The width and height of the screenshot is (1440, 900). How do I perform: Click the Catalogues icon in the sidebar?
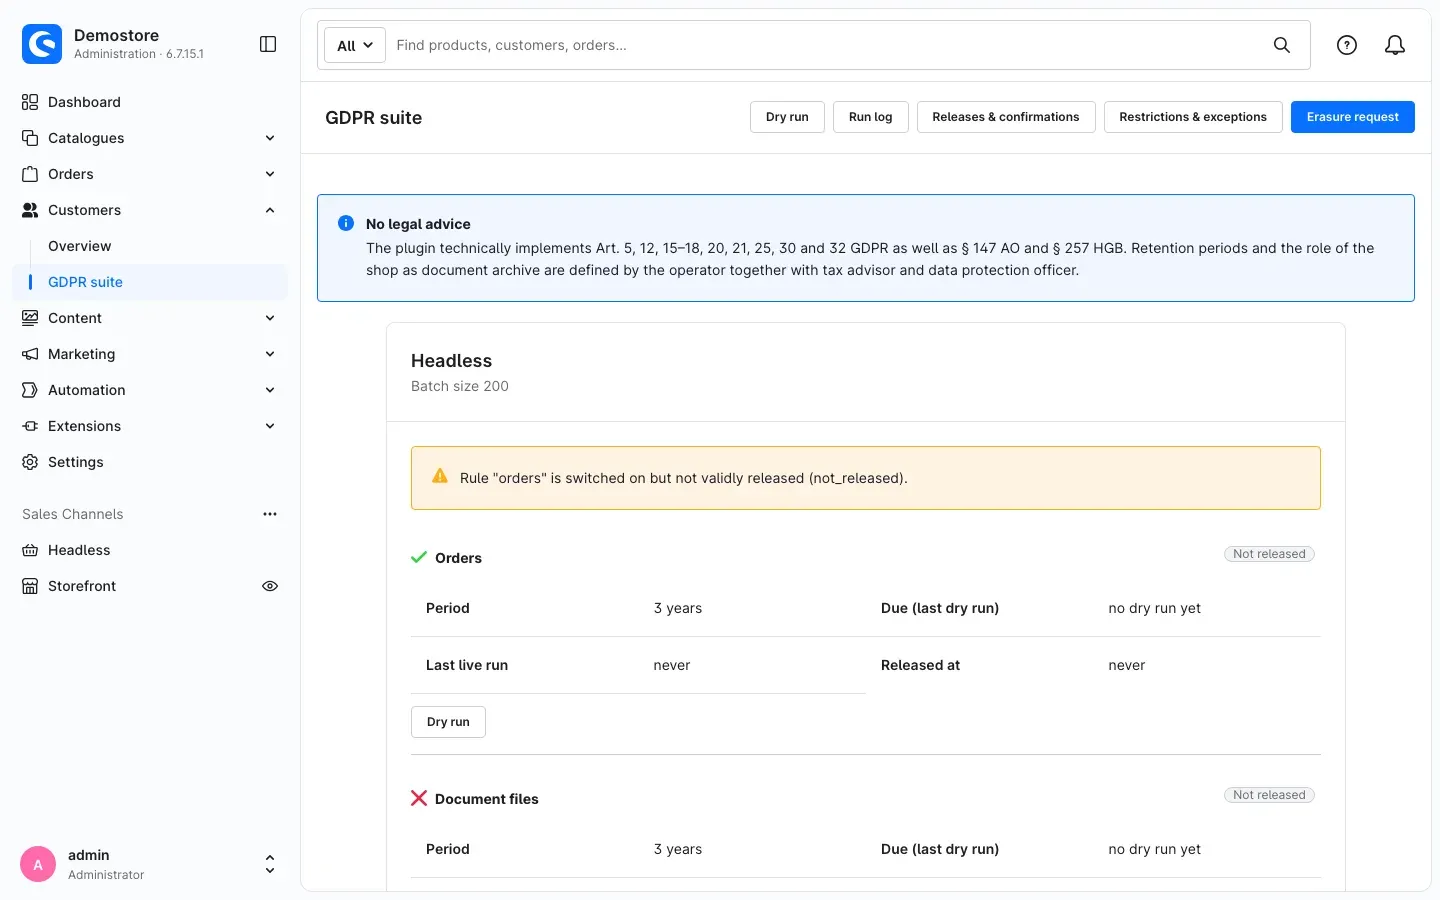(x=30, y=138)
